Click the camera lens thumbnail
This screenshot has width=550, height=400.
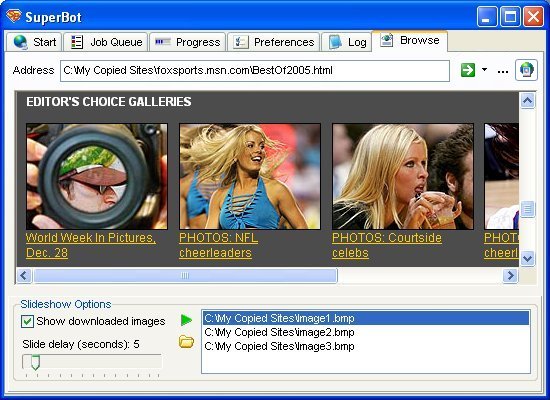click(97, 176)
